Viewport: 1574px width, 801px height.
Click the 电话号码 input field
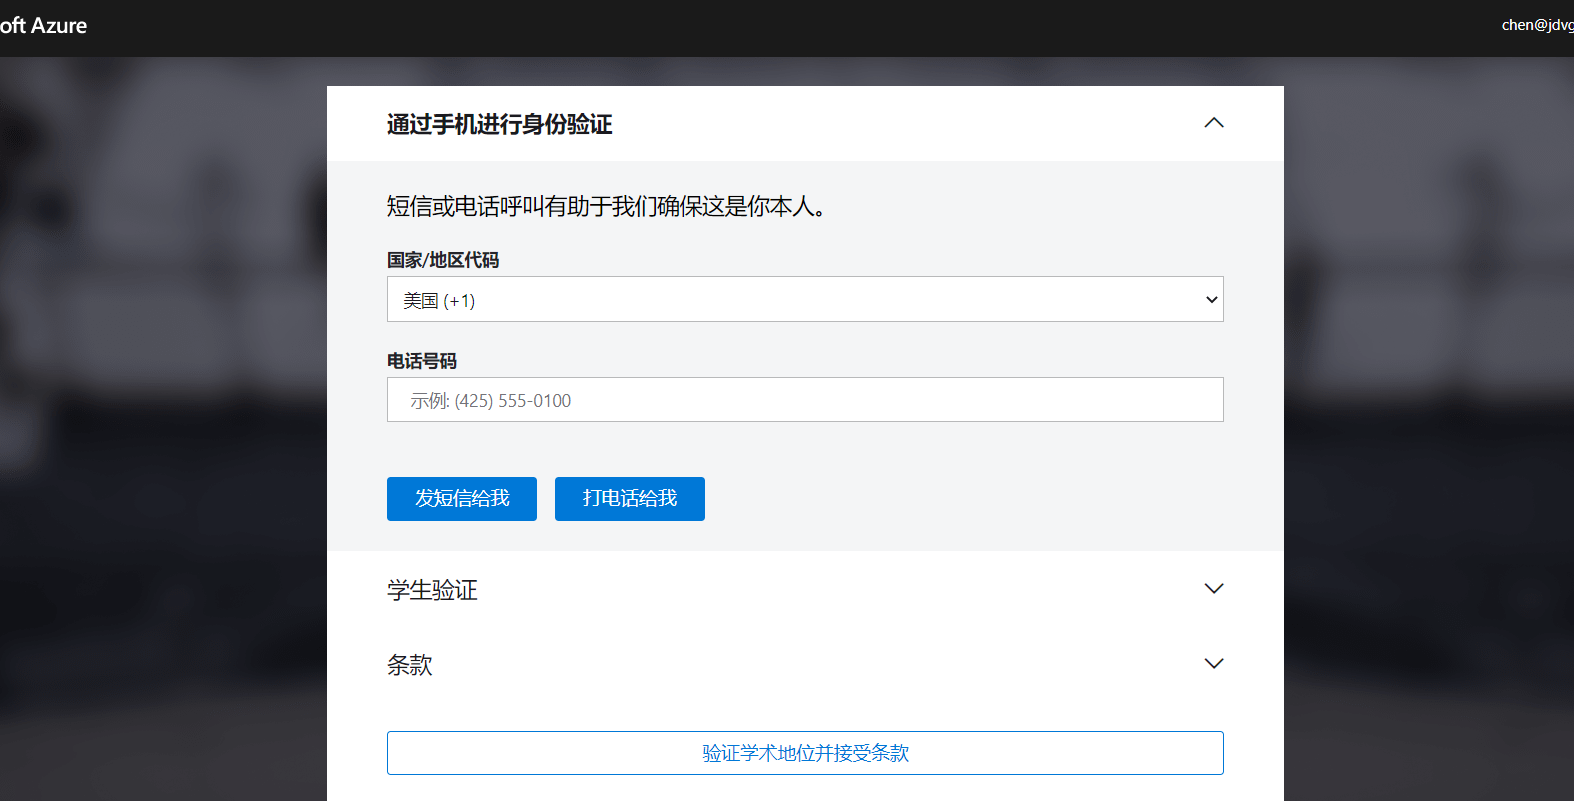click(805, 400)
